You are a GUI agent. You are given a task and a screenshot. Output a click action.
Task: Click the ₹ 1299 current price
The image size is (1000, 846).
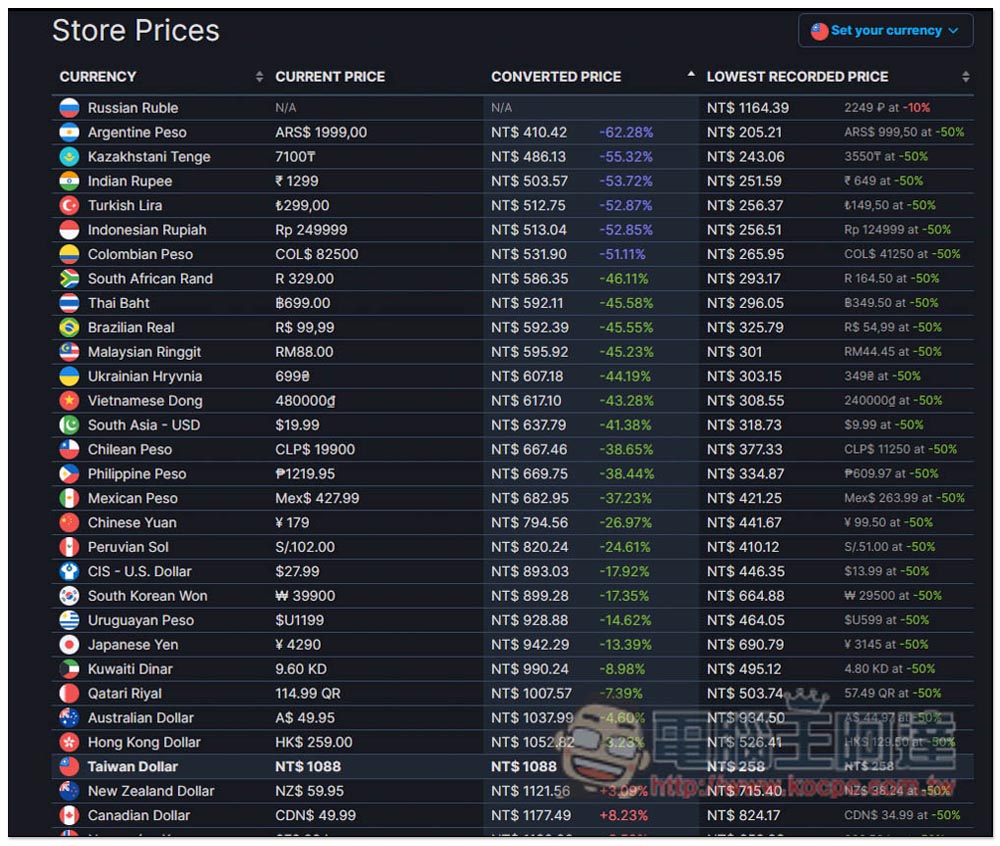[297, 181]
